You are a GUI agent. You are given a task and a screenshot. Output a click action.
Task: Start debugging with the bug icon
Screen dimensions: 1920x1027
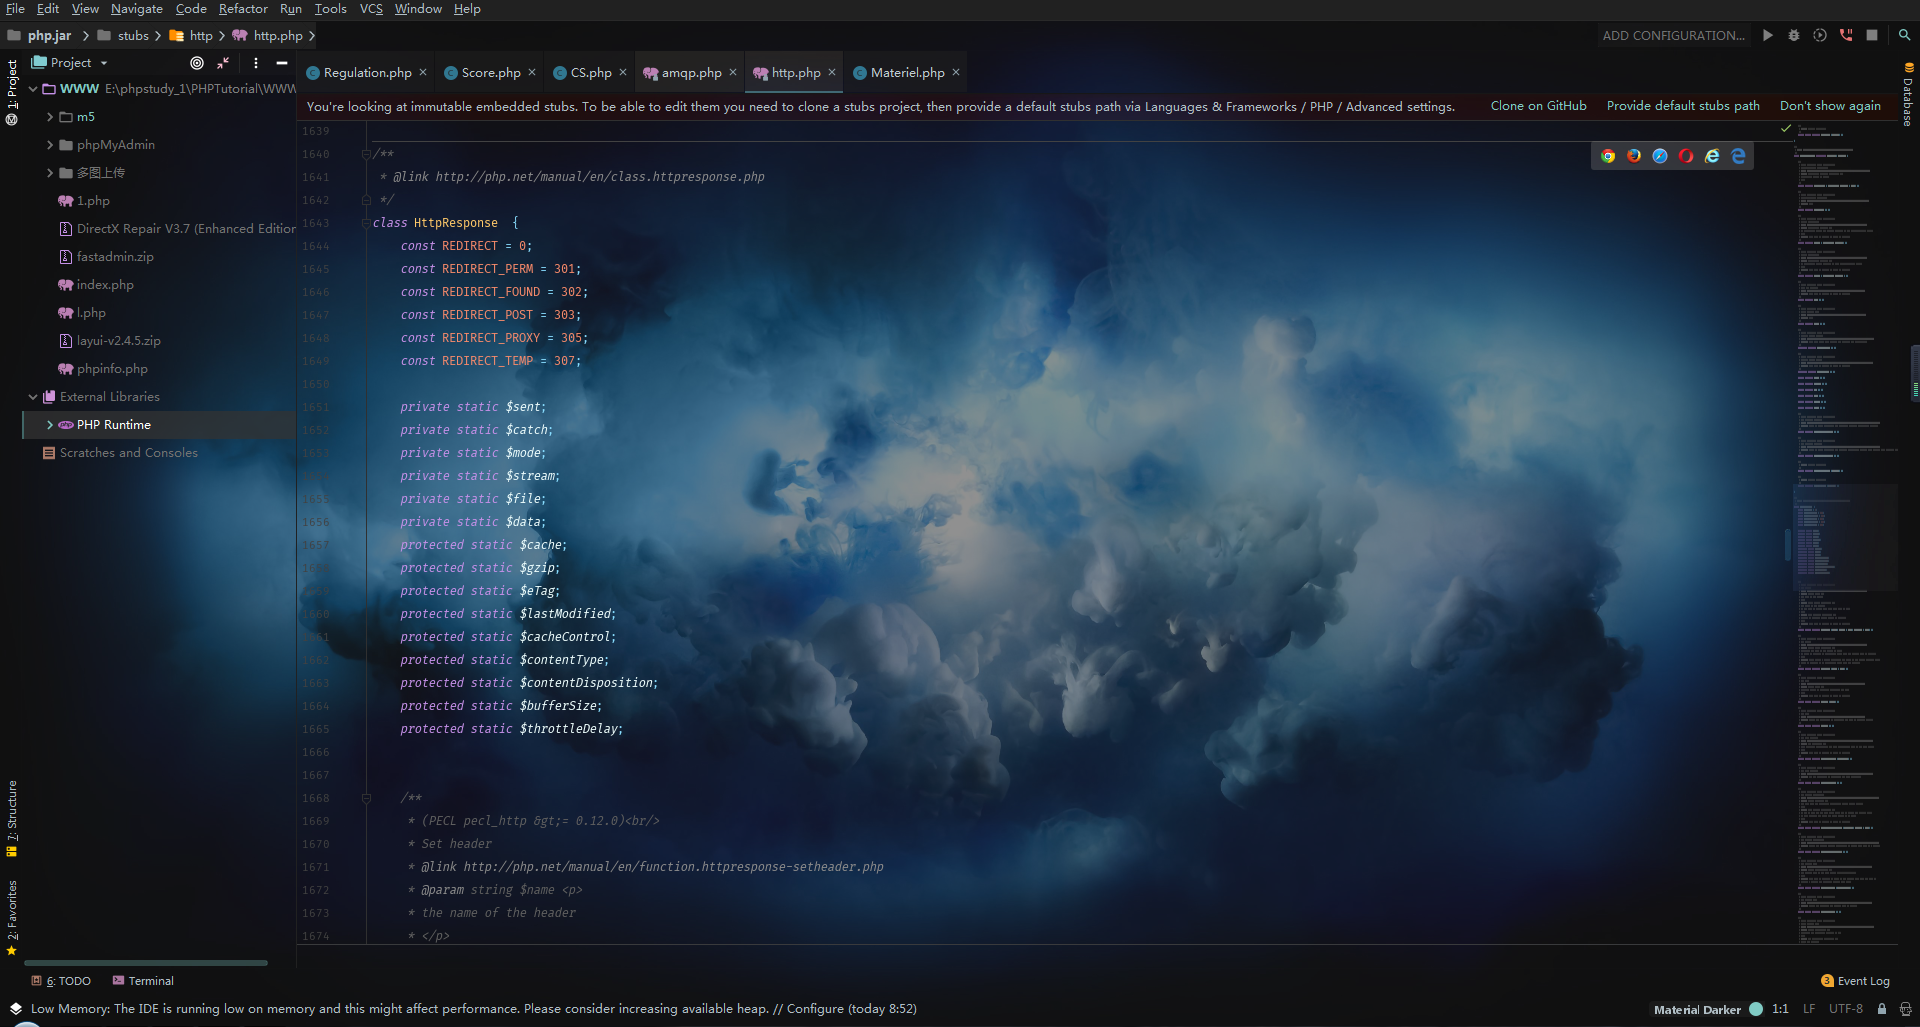tap(1793, 35)
